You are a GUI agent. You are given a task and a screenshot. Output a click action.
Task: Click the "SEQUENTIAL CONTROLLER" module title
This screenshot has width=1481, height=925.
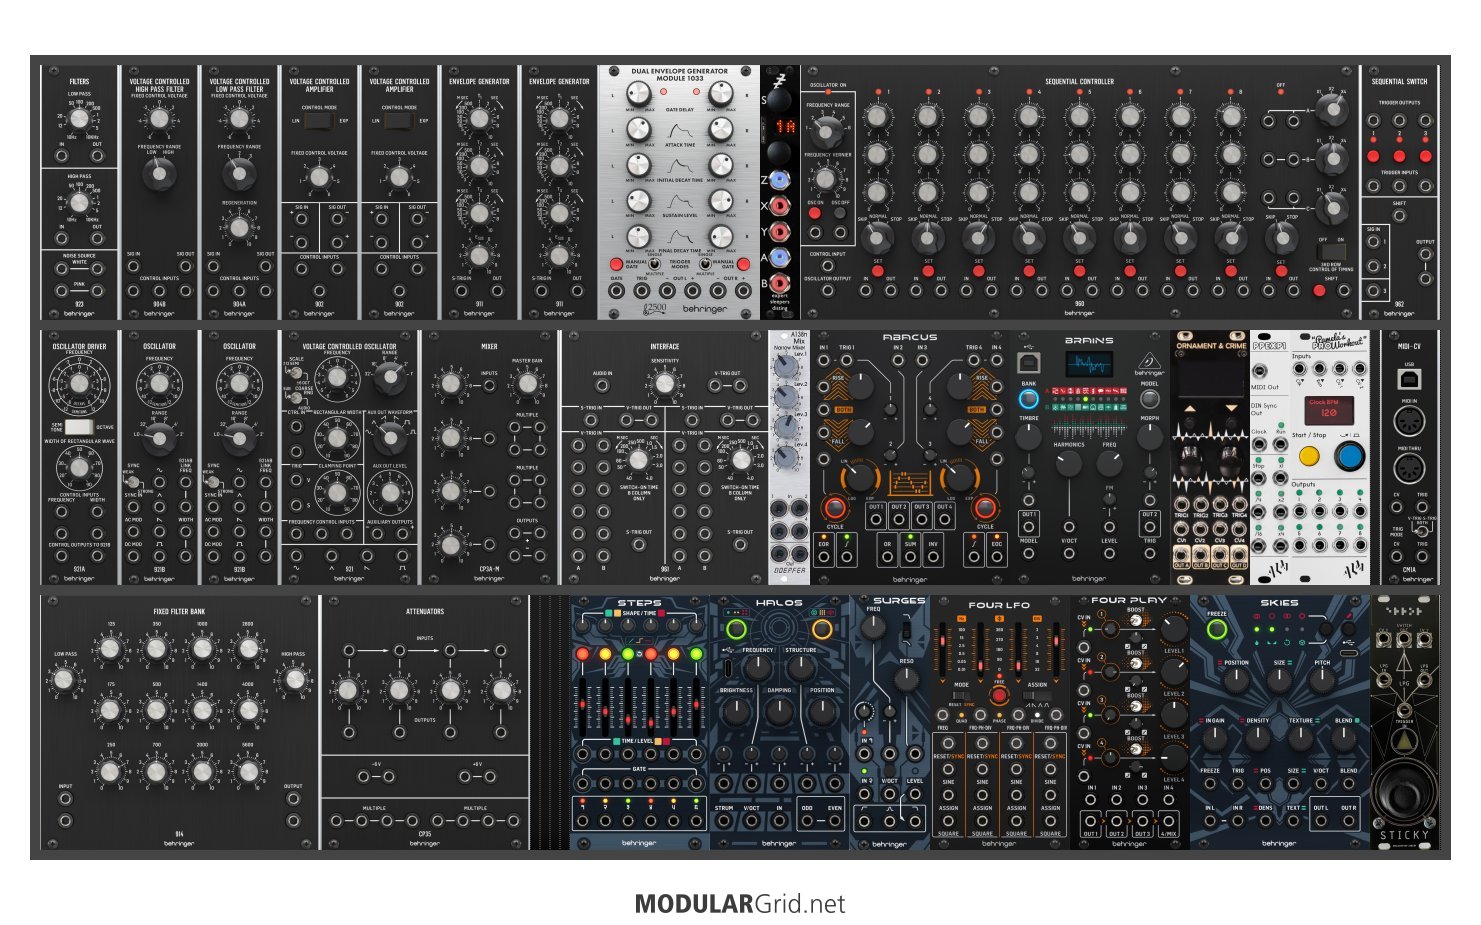[x=1079, y=82]
